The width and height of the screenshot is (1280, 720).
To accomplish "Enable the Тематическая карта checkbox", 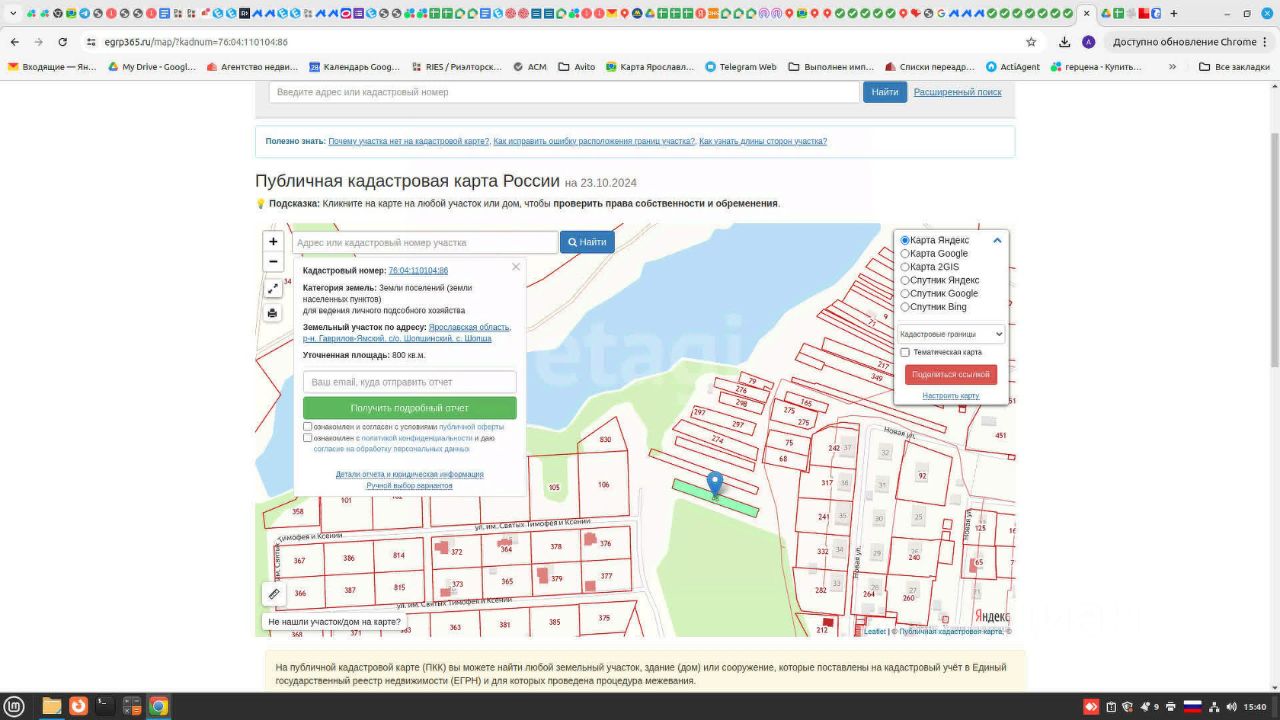I will click(905, 352).
